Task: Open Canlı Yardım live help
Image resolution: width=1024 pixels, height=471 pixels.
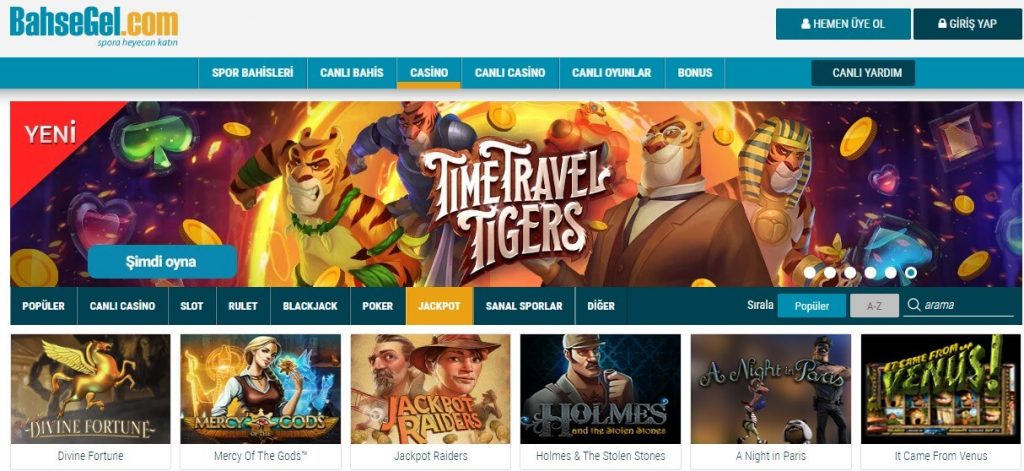Action: 863,73
